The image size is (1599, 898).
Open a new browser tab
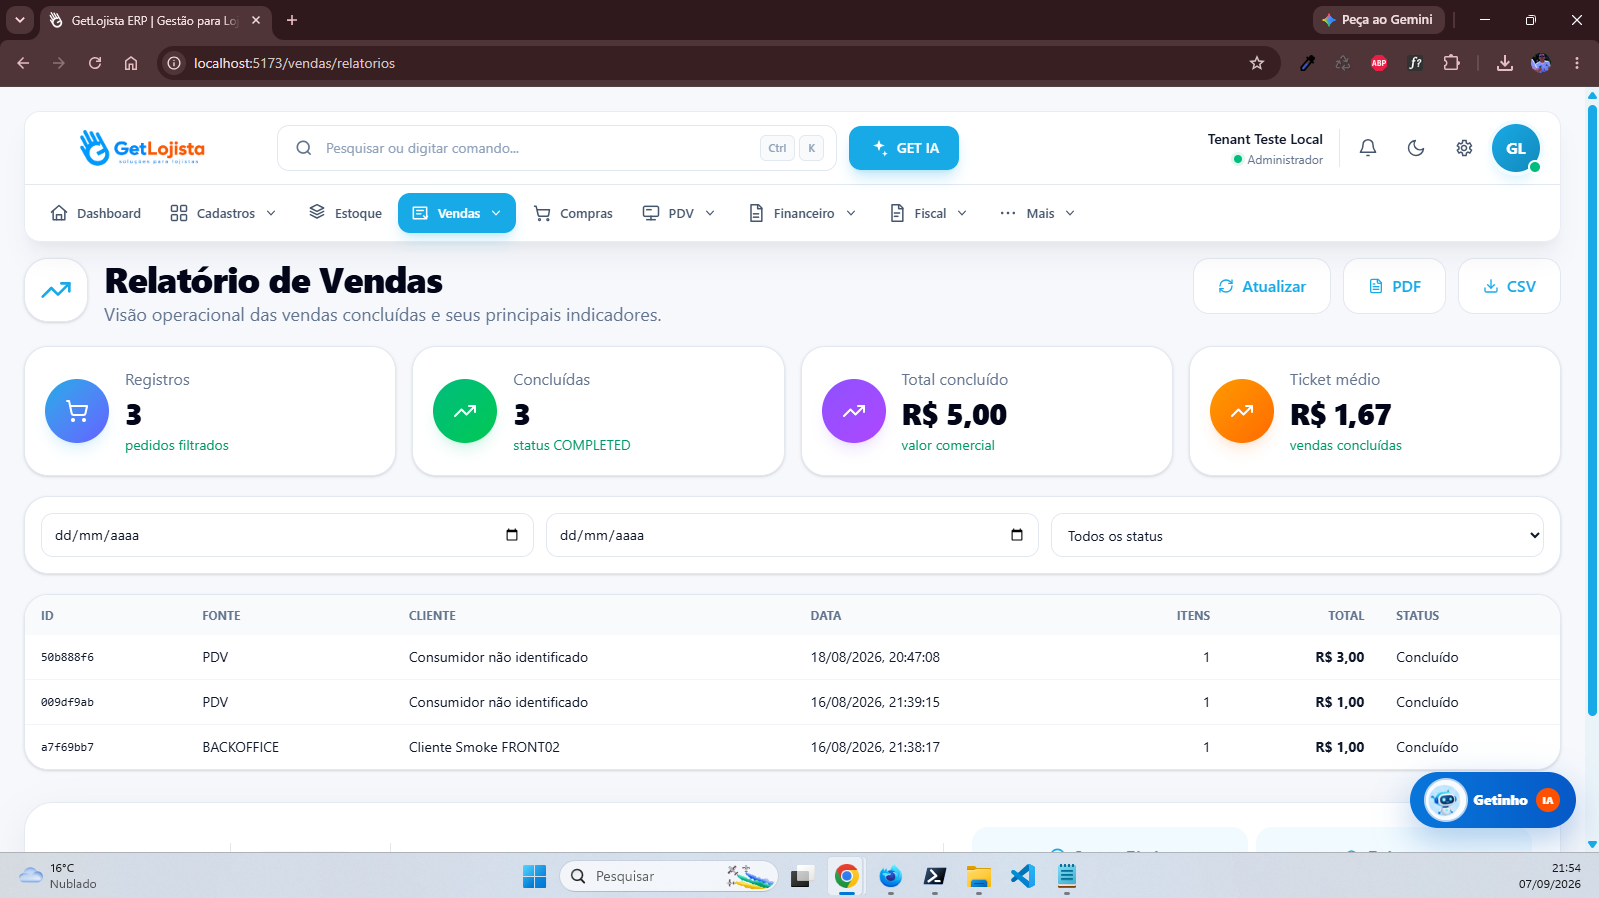292,20
